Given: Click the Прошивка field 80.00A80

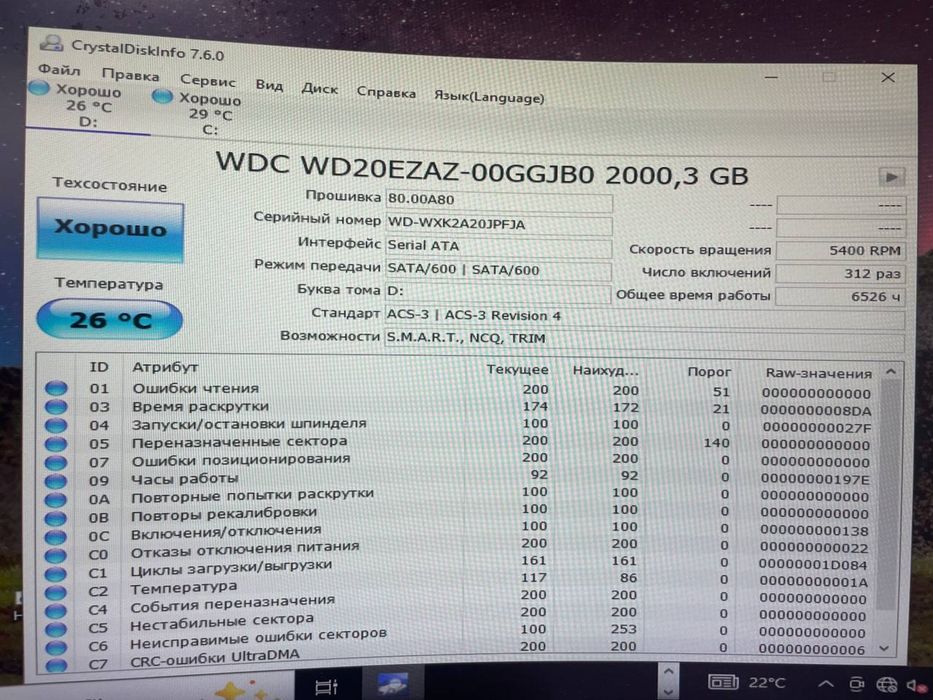Looking at the screenshot, I should 499,201.
